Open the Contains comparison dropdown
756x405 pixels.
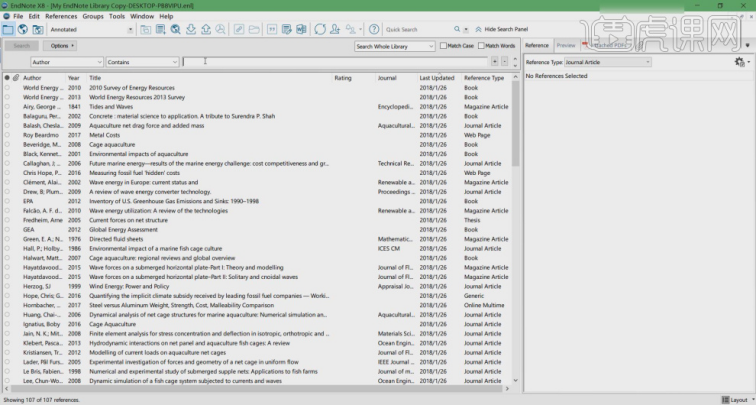pyautogui.click(x=174, y=62)
